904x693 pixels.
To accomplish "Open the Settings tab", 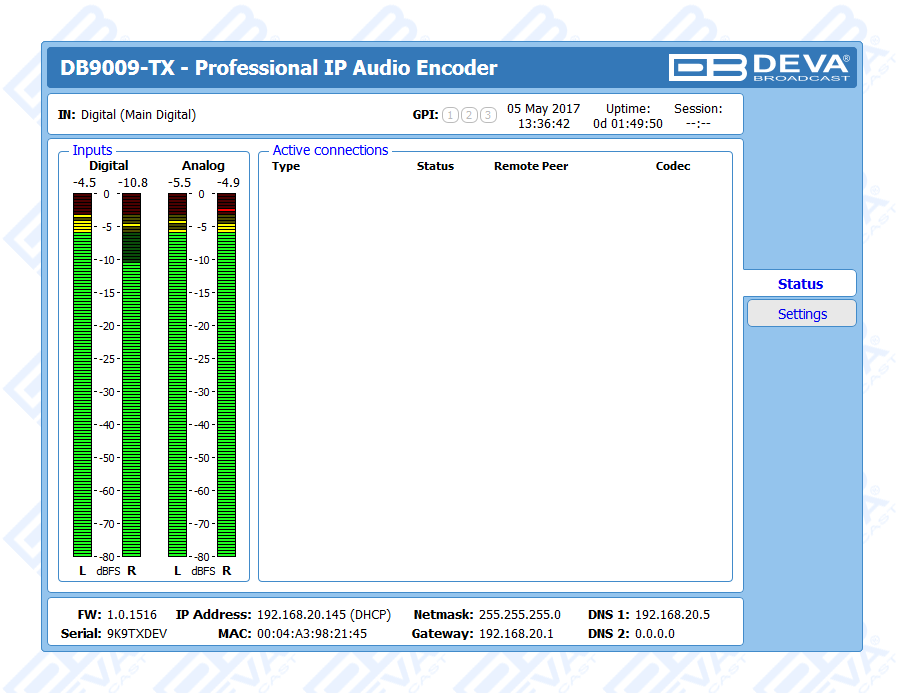I will pos(802,314).
